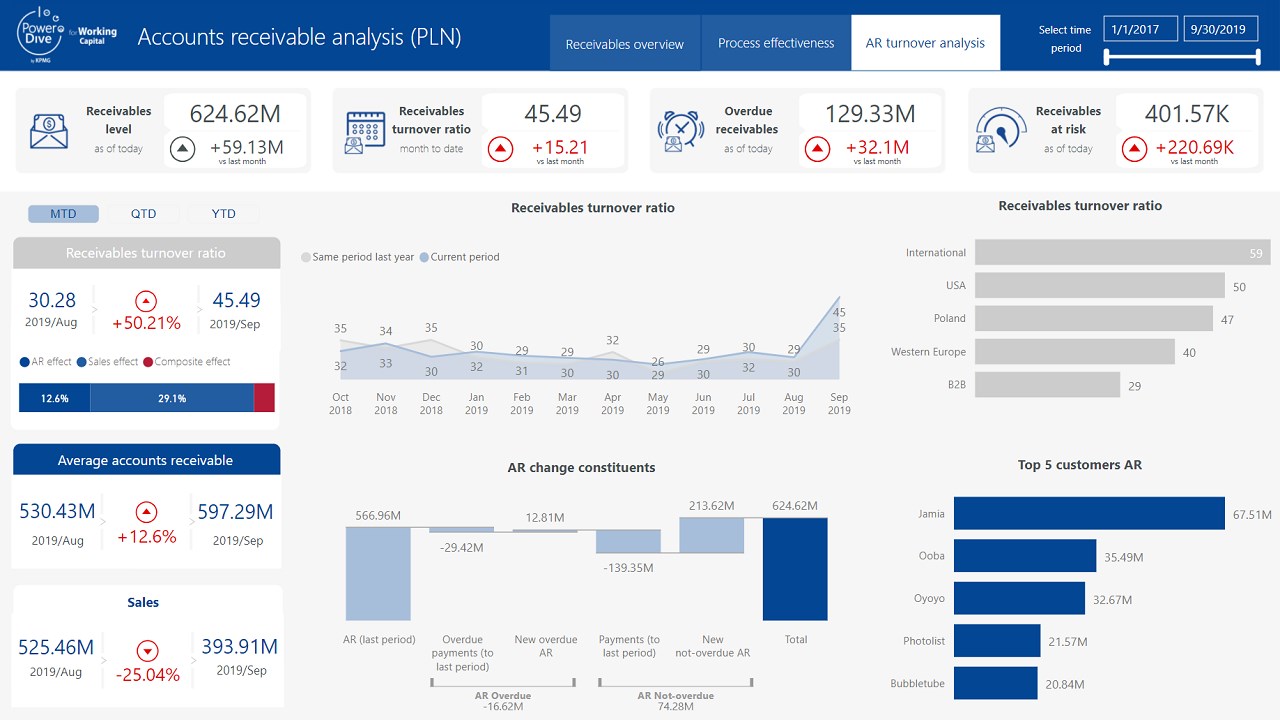Image resolution: width=1280 pixels, height=720 pixels.
Task: Select the QTD period toggle
Action: 144,214
